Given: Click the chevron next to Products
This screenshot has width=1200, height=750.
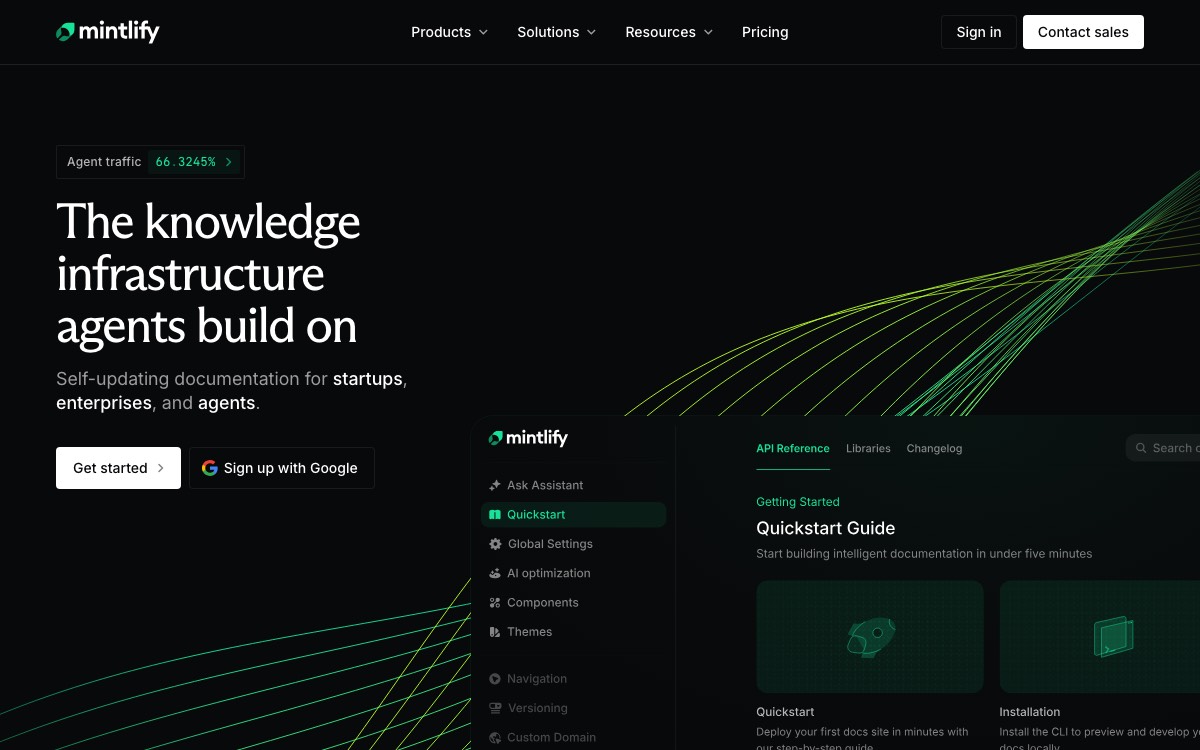Looking at the screenshot, I should pyautogui.click(x=484, y=32).
